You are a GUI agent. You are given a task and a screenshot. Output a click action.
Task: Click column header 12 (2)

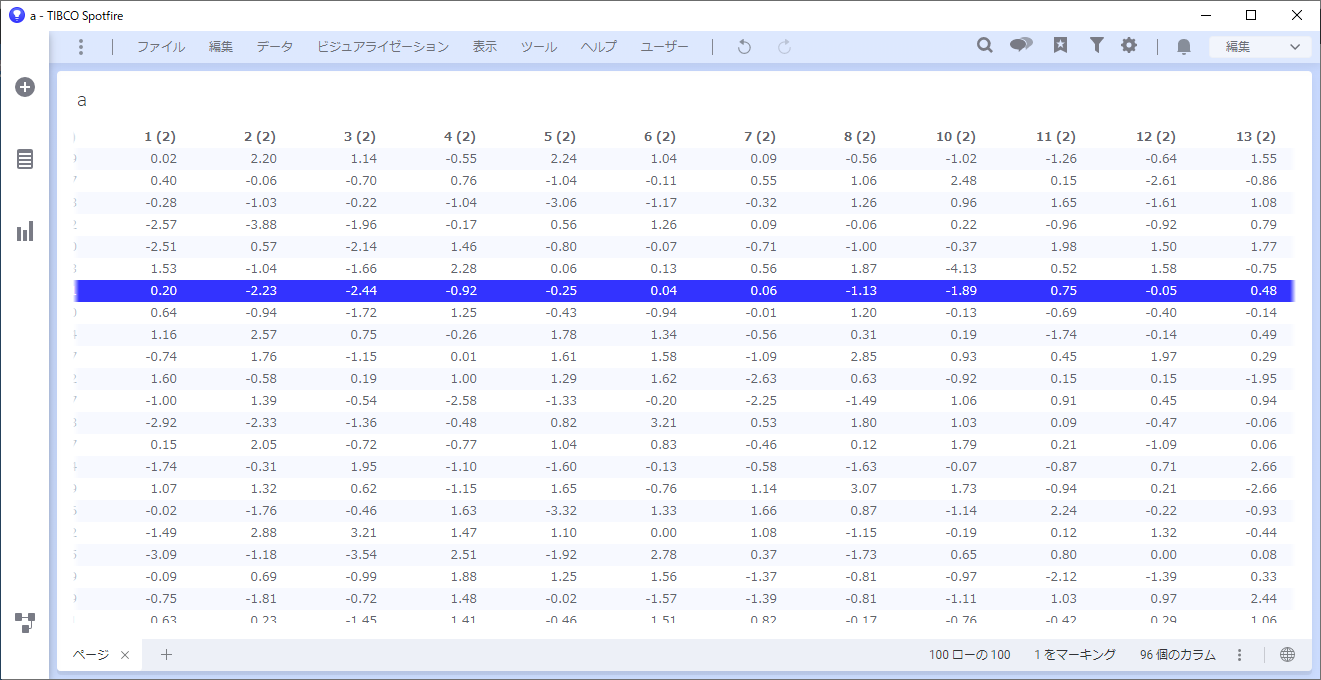coord(1156,137)
